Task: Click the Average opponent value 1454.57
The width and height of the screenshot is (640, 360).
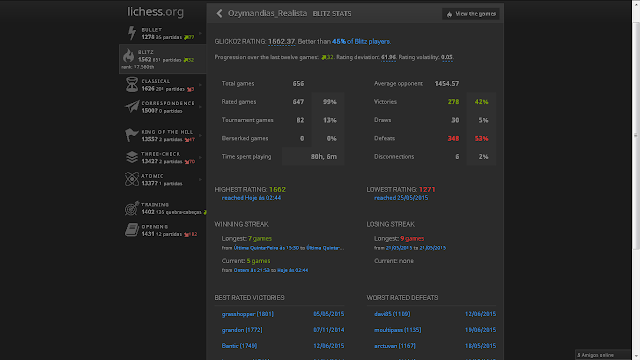Action: [x=447, y=84]
